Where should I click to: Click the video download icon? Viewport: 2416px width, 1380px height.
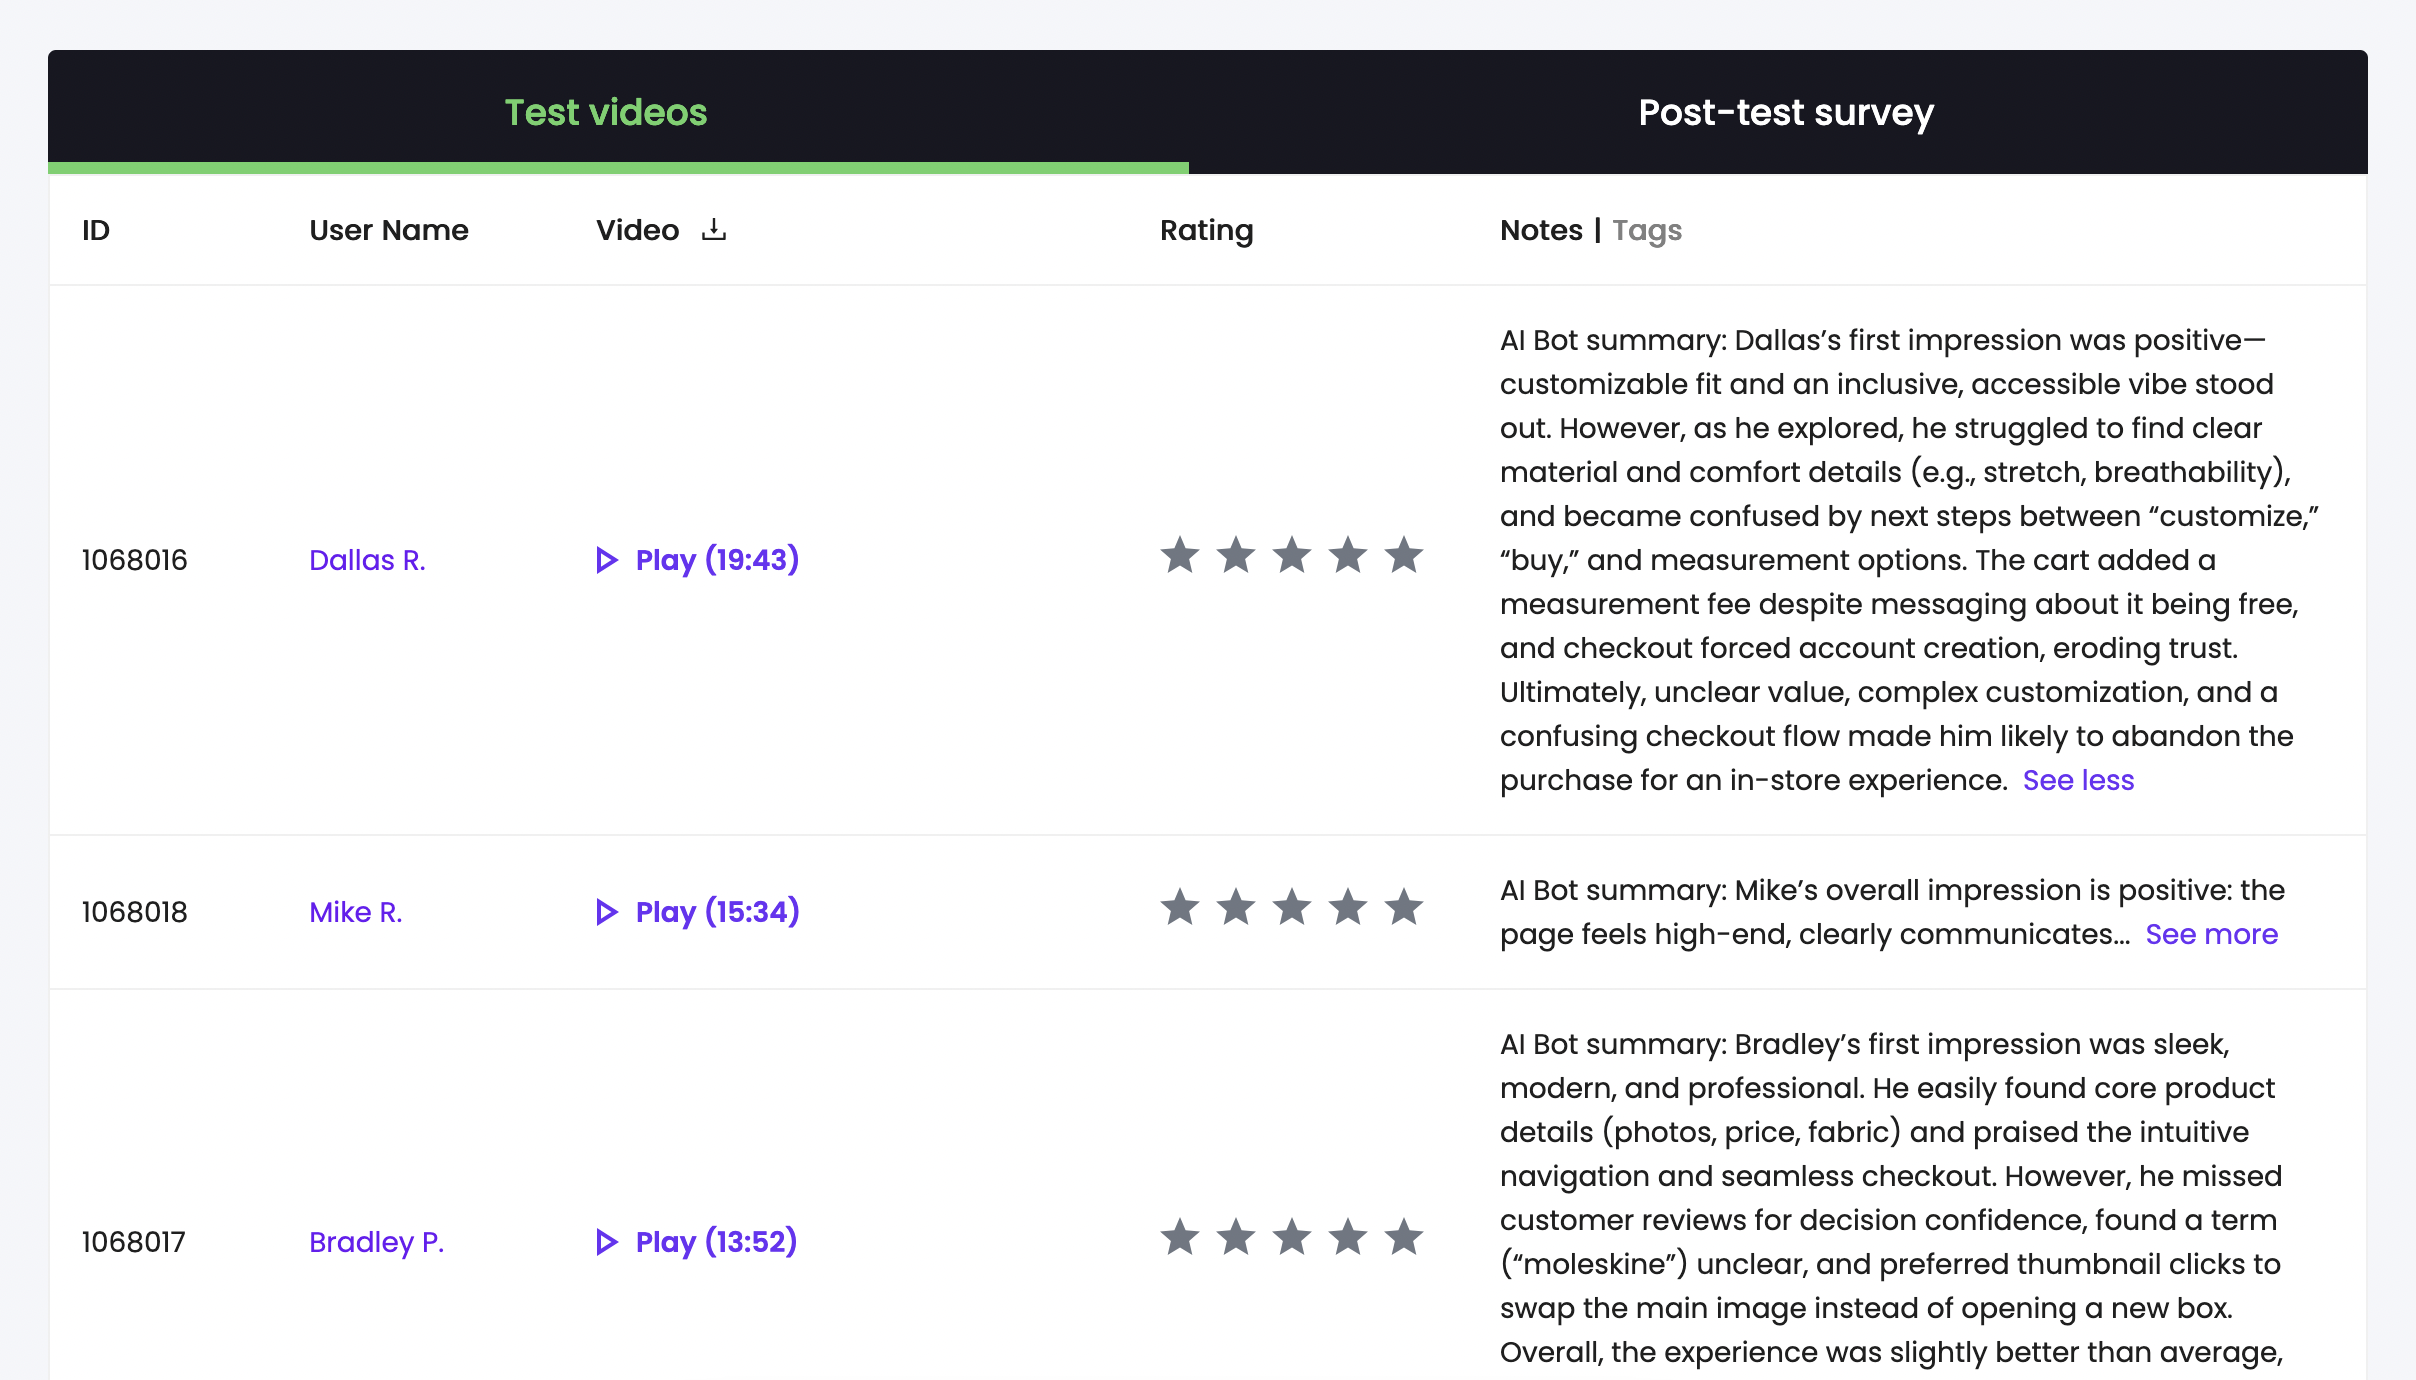[x=713, y=230]
